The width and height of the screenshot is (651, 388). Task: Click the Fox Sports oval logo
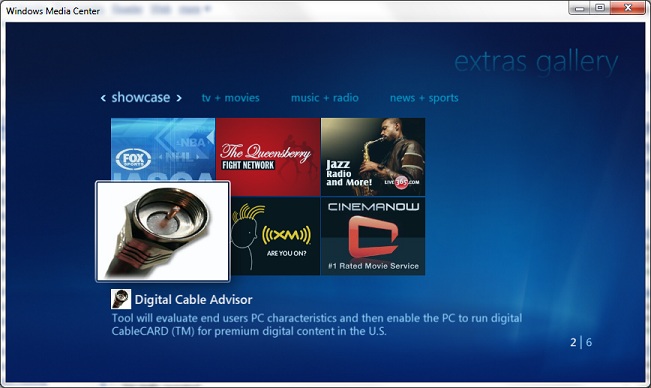click(133, 159)
